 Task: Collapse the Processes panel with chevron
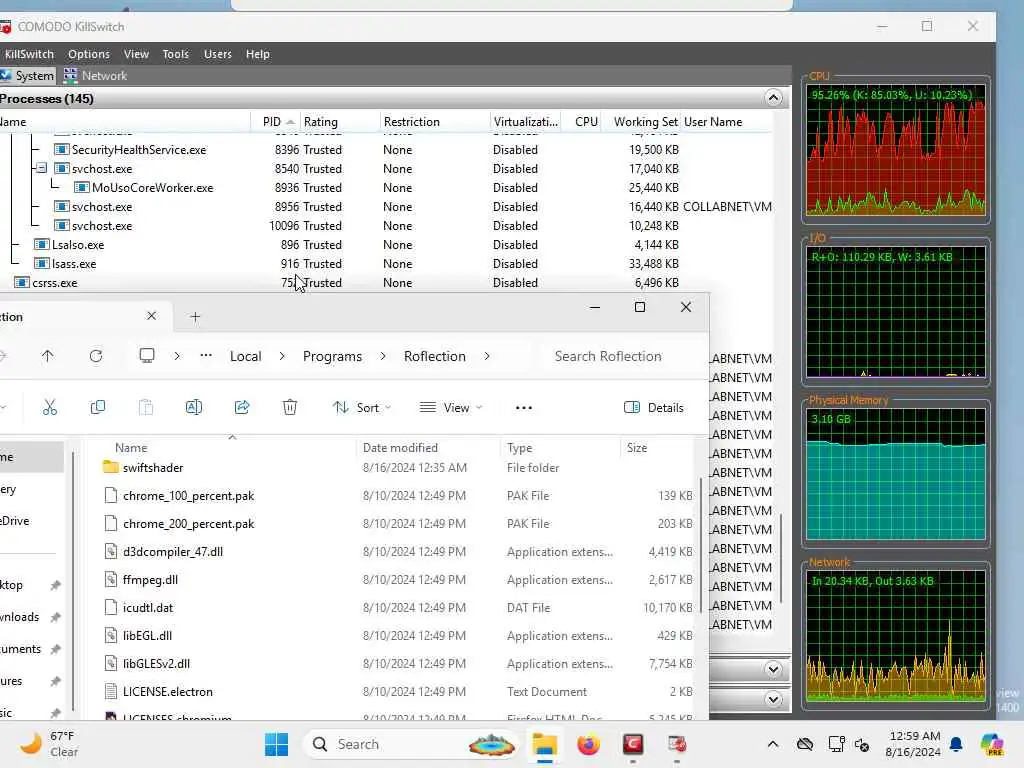[773, 99]
